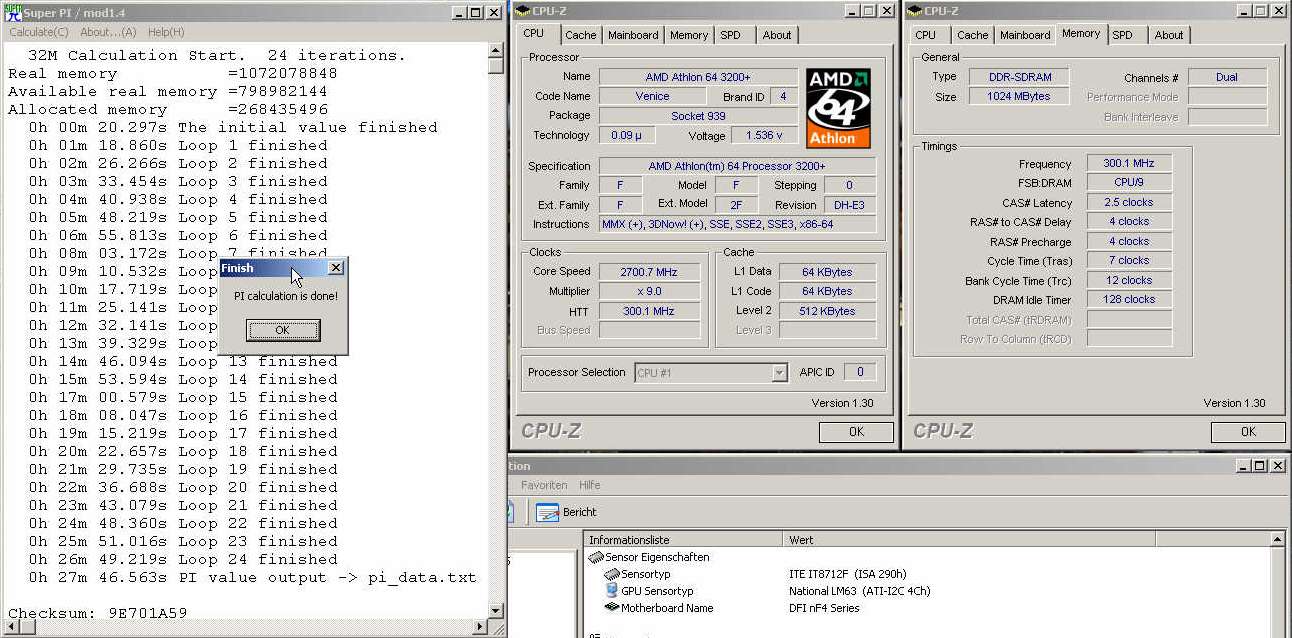The height and width of the screenshot is (638, 1292).
Task: Click the Super PI scrollbar up arrow
Action: [x=496, y=52]
